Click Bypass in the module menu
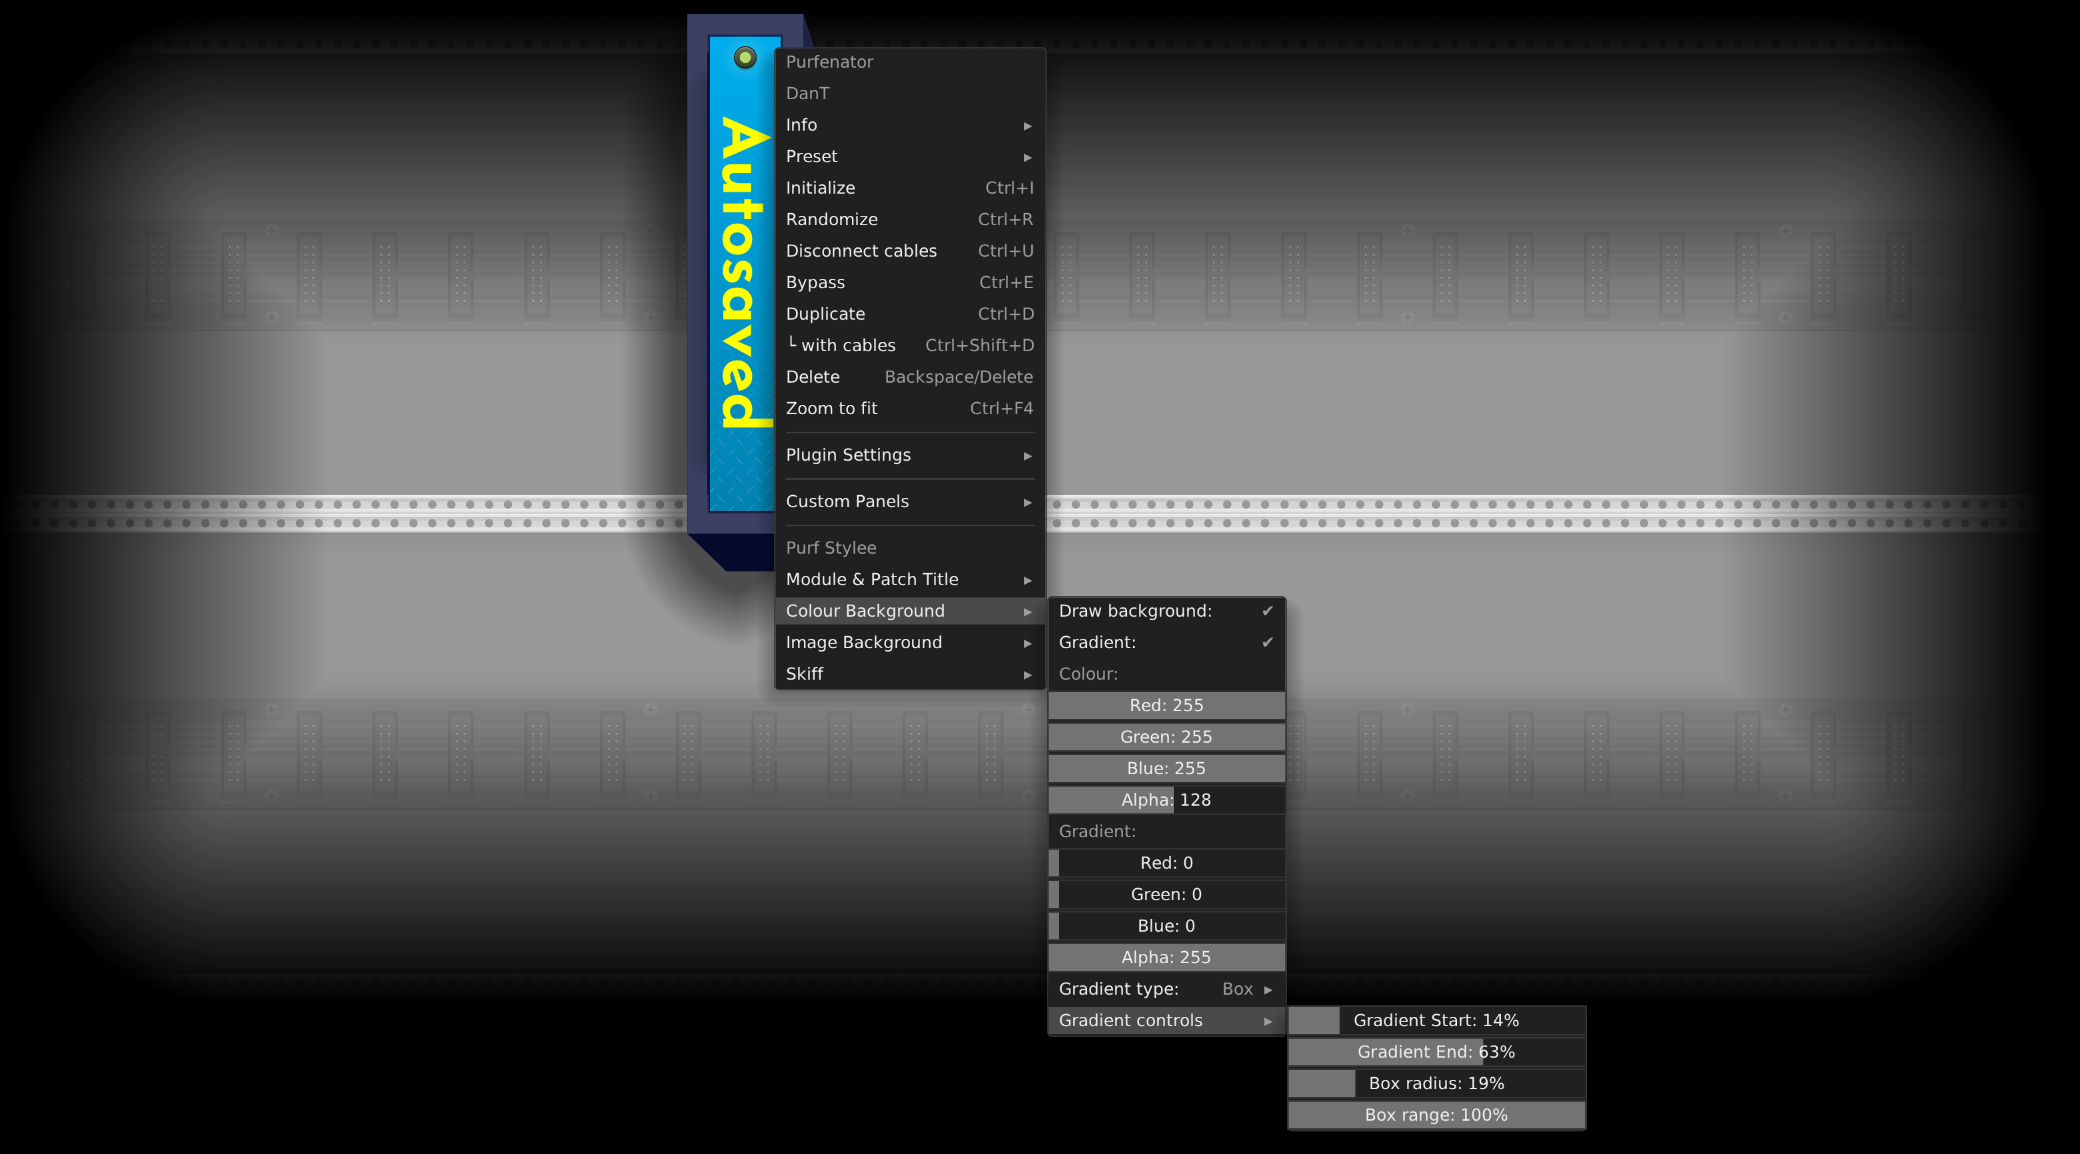The width and height of the screenshot is (2080, 1154). [x=908, y=282]
